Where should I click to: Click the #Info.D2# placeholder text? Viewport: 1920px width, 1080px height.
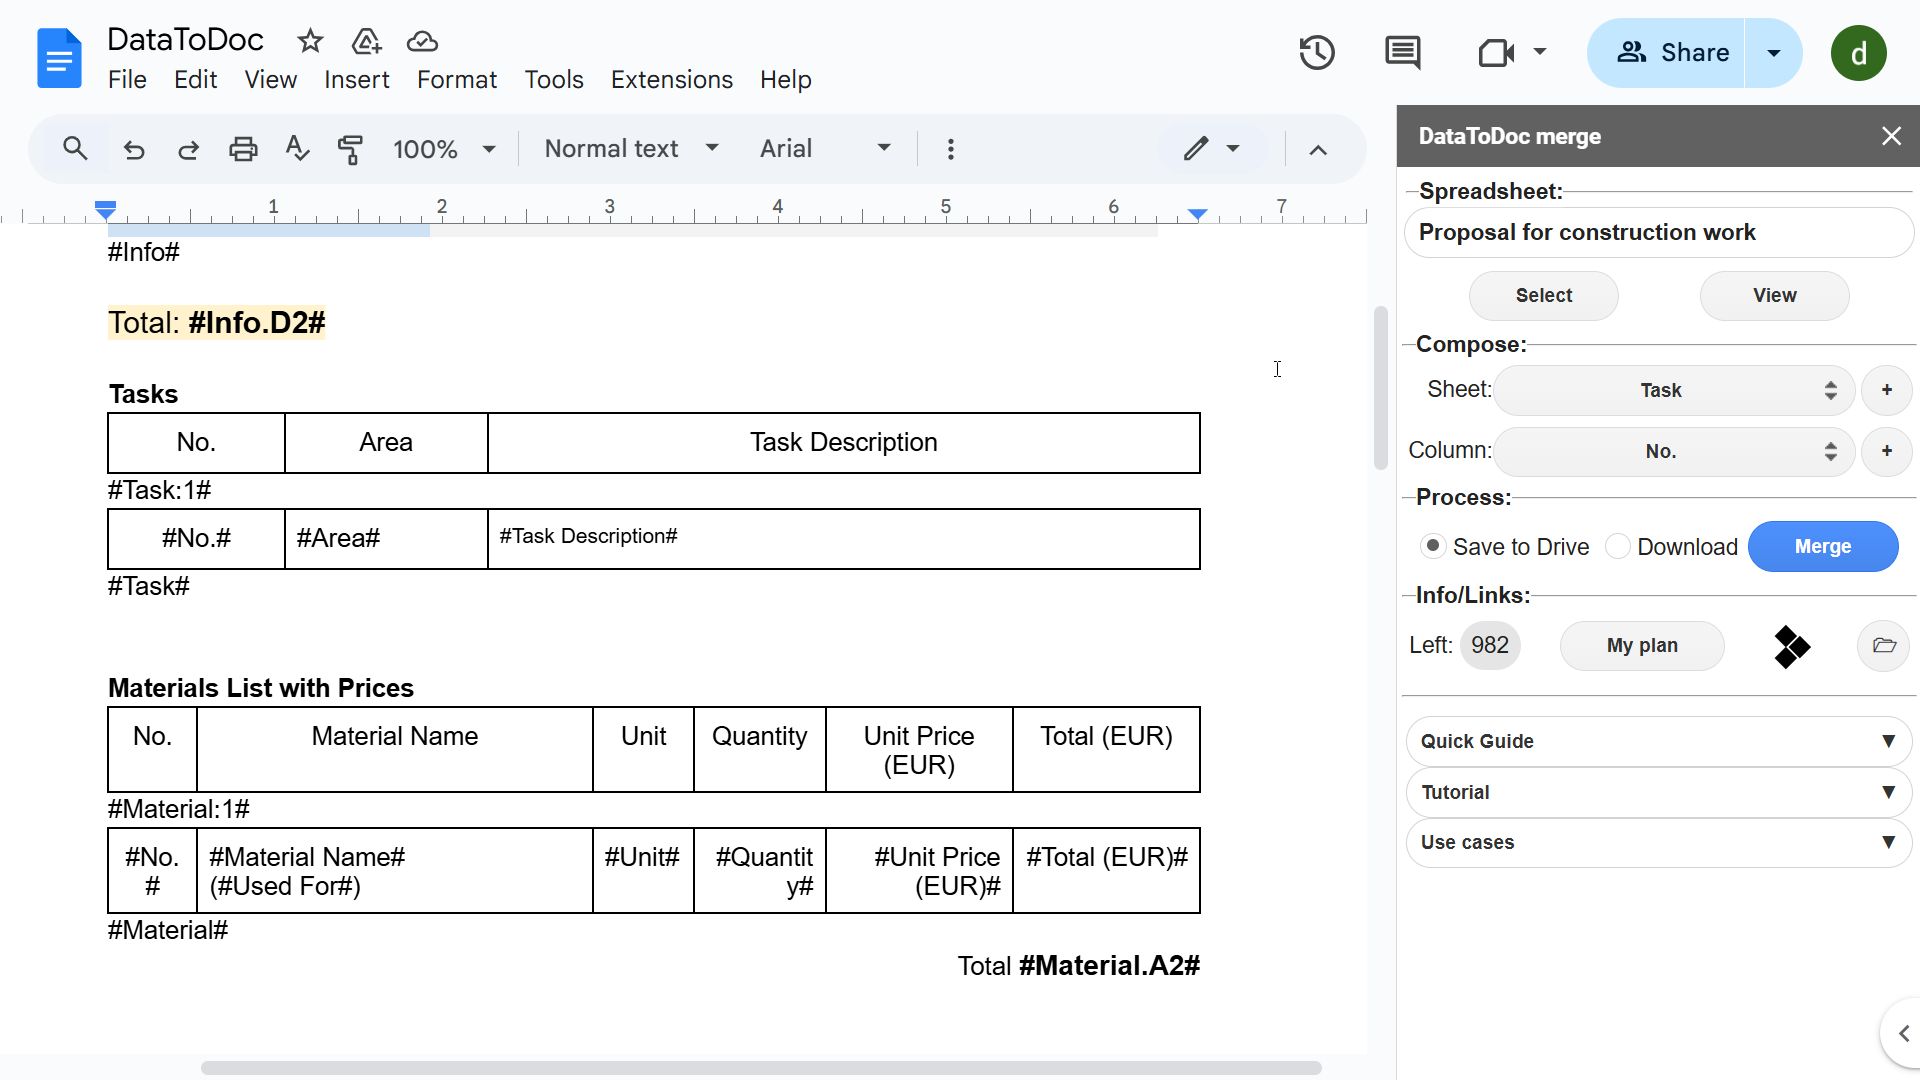[256, 323]
